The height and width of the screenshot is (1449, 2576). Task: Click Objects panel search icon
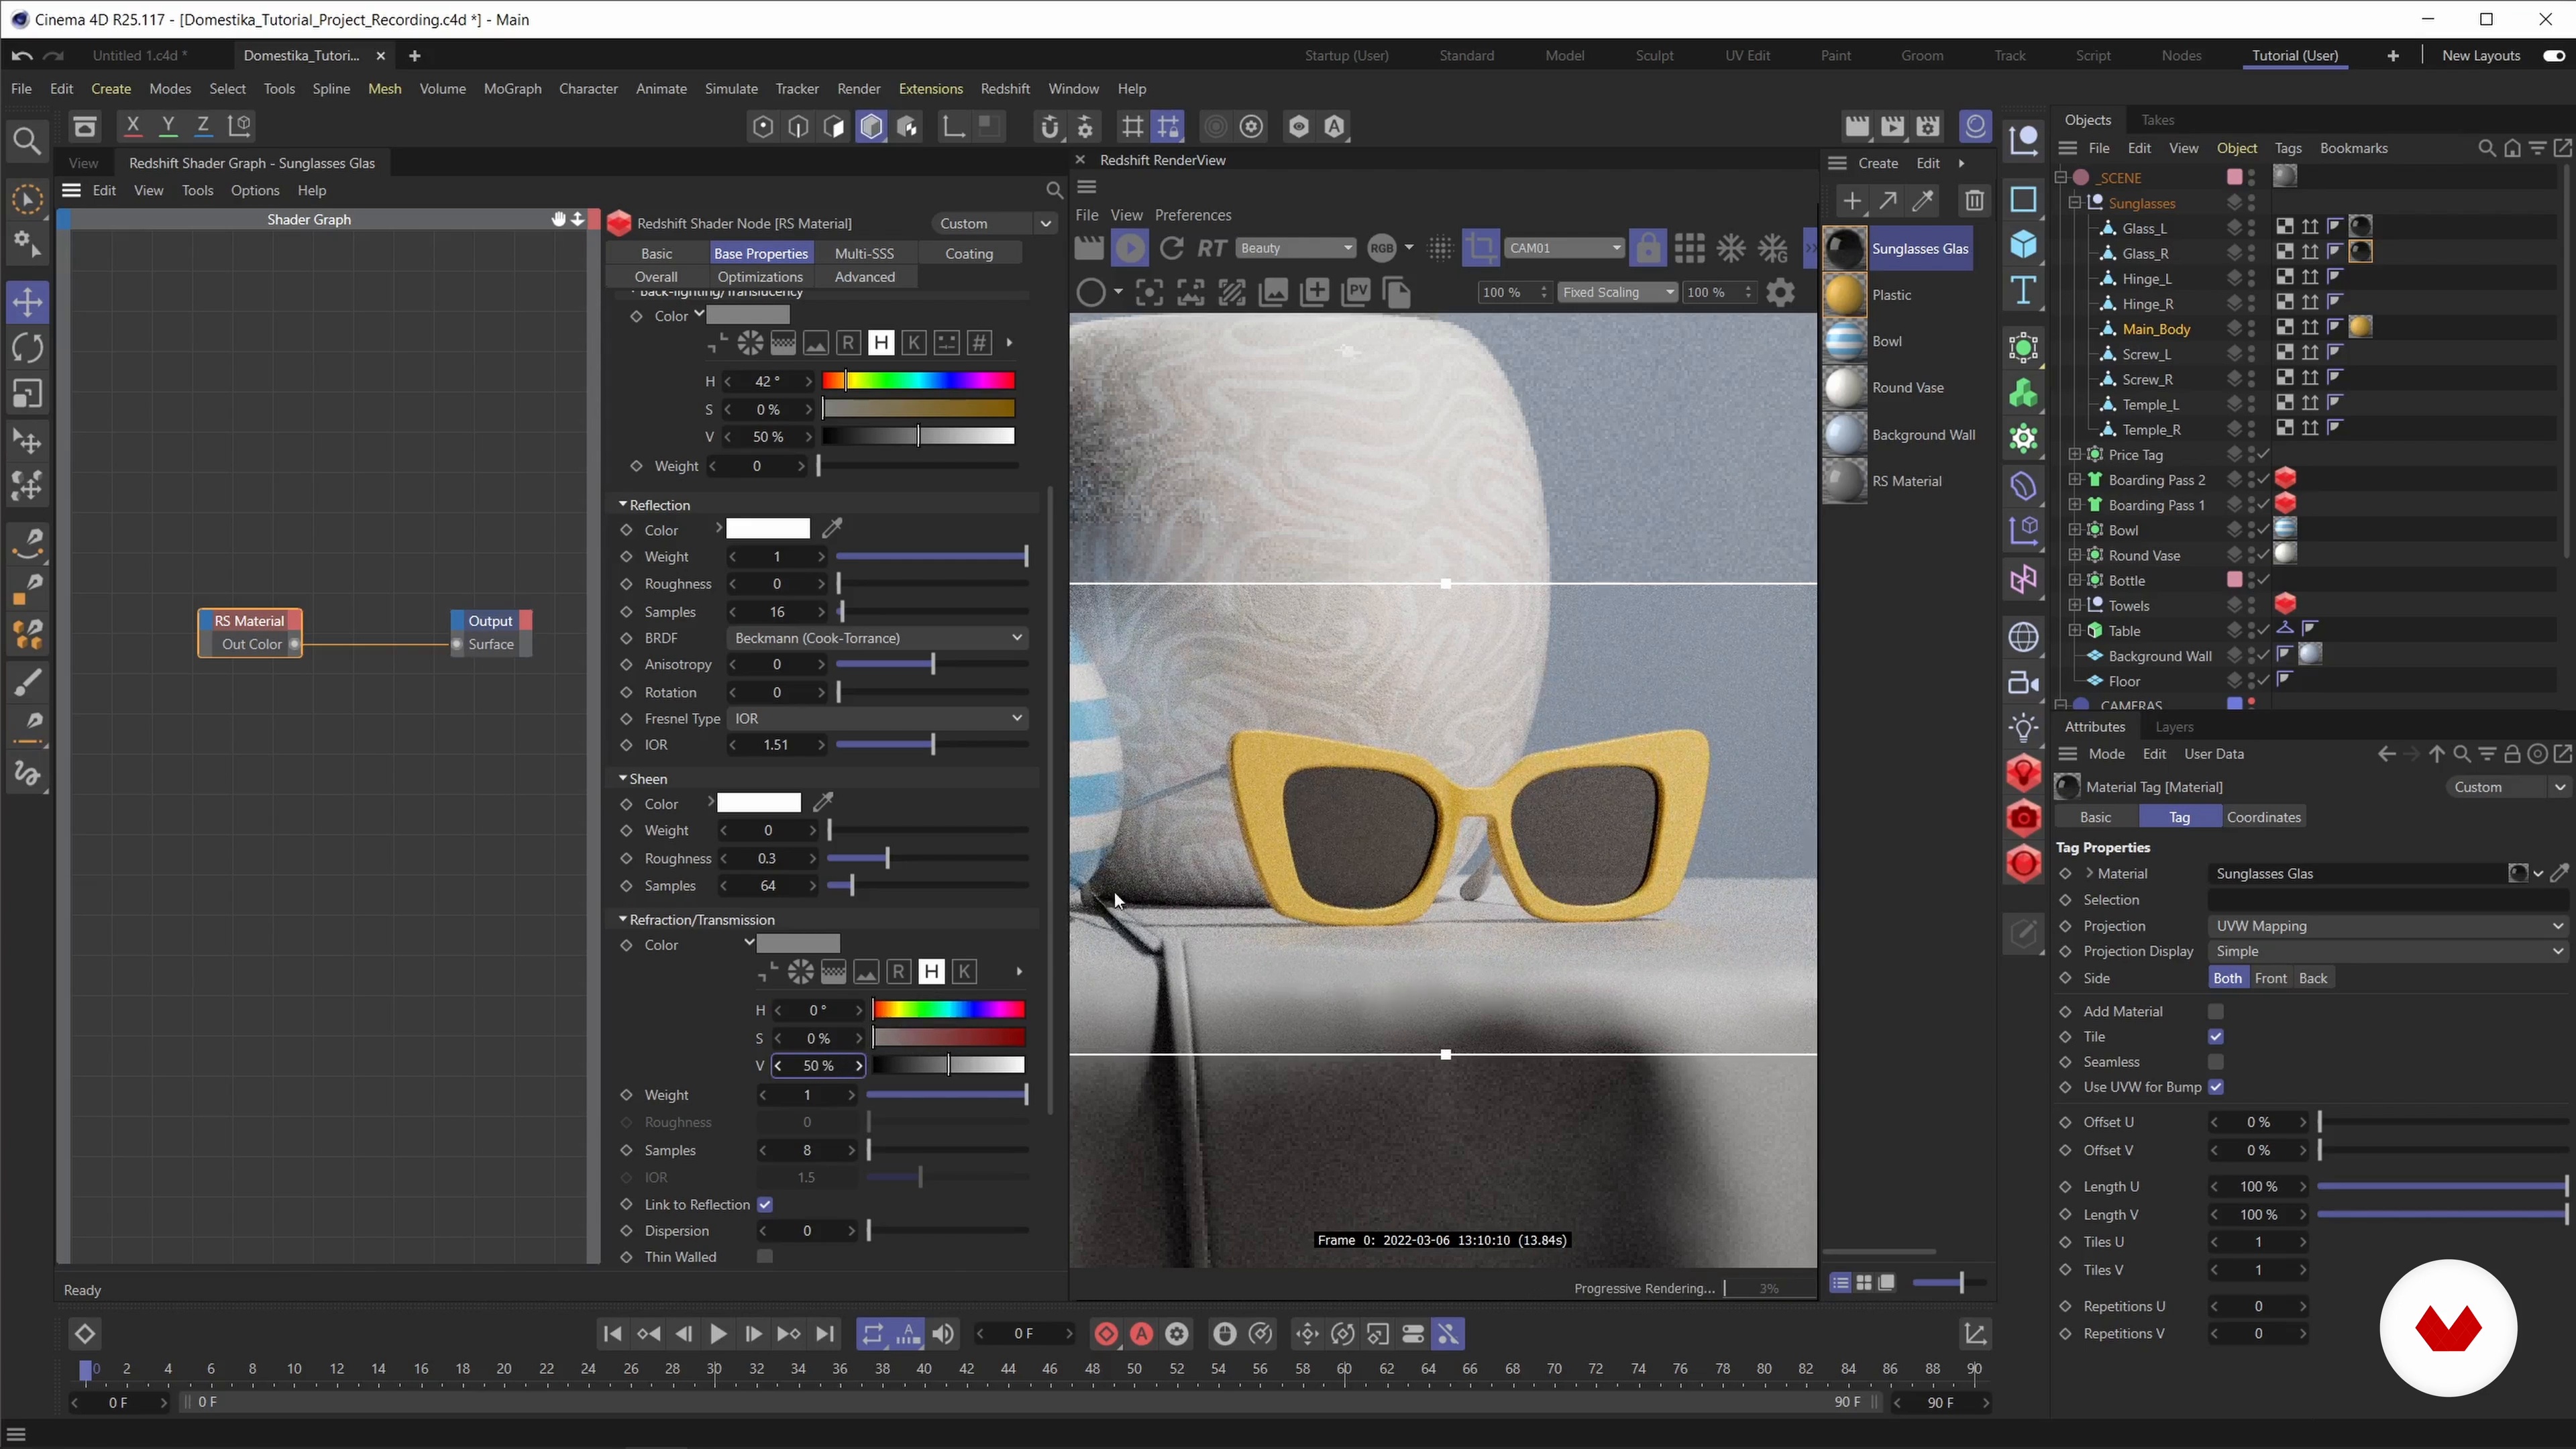[2486, 148]
